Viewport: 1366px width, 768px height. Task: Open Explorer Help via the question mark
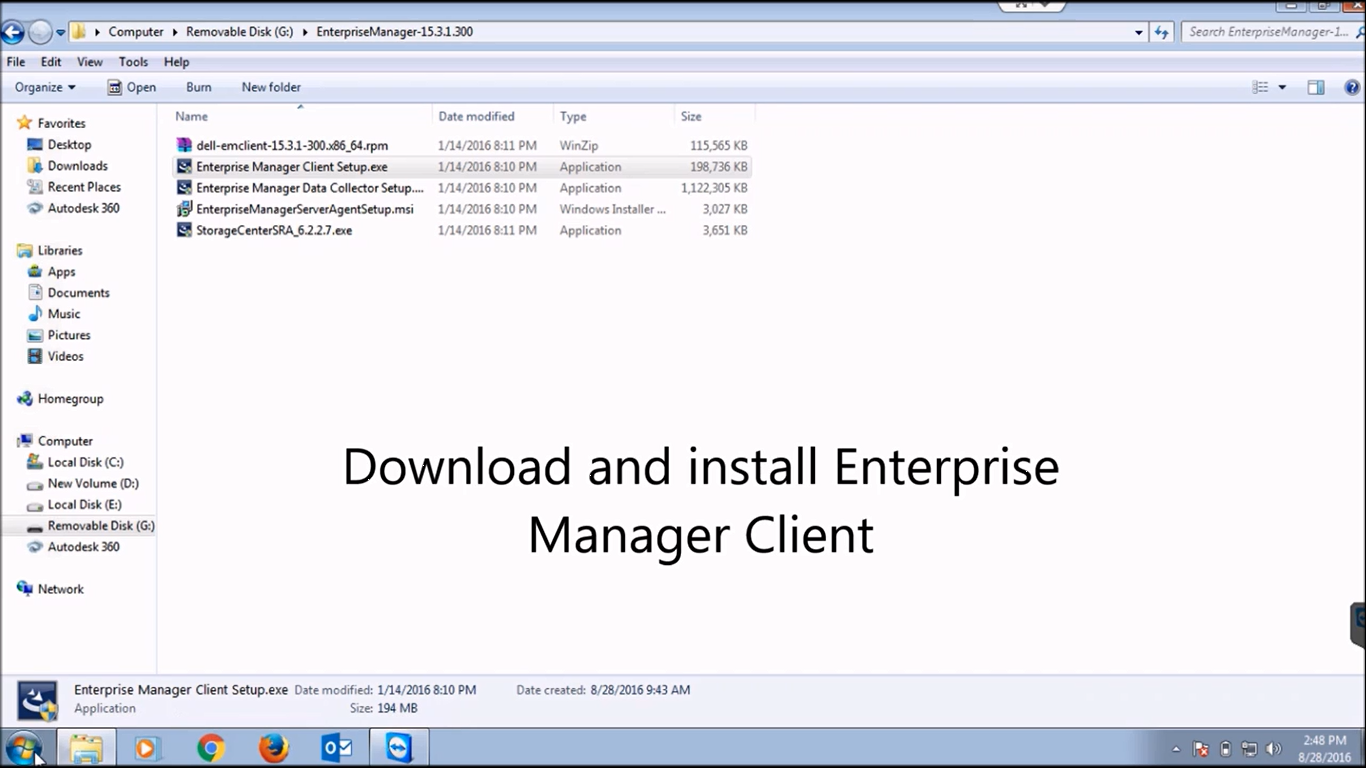tap(1351, 88)
